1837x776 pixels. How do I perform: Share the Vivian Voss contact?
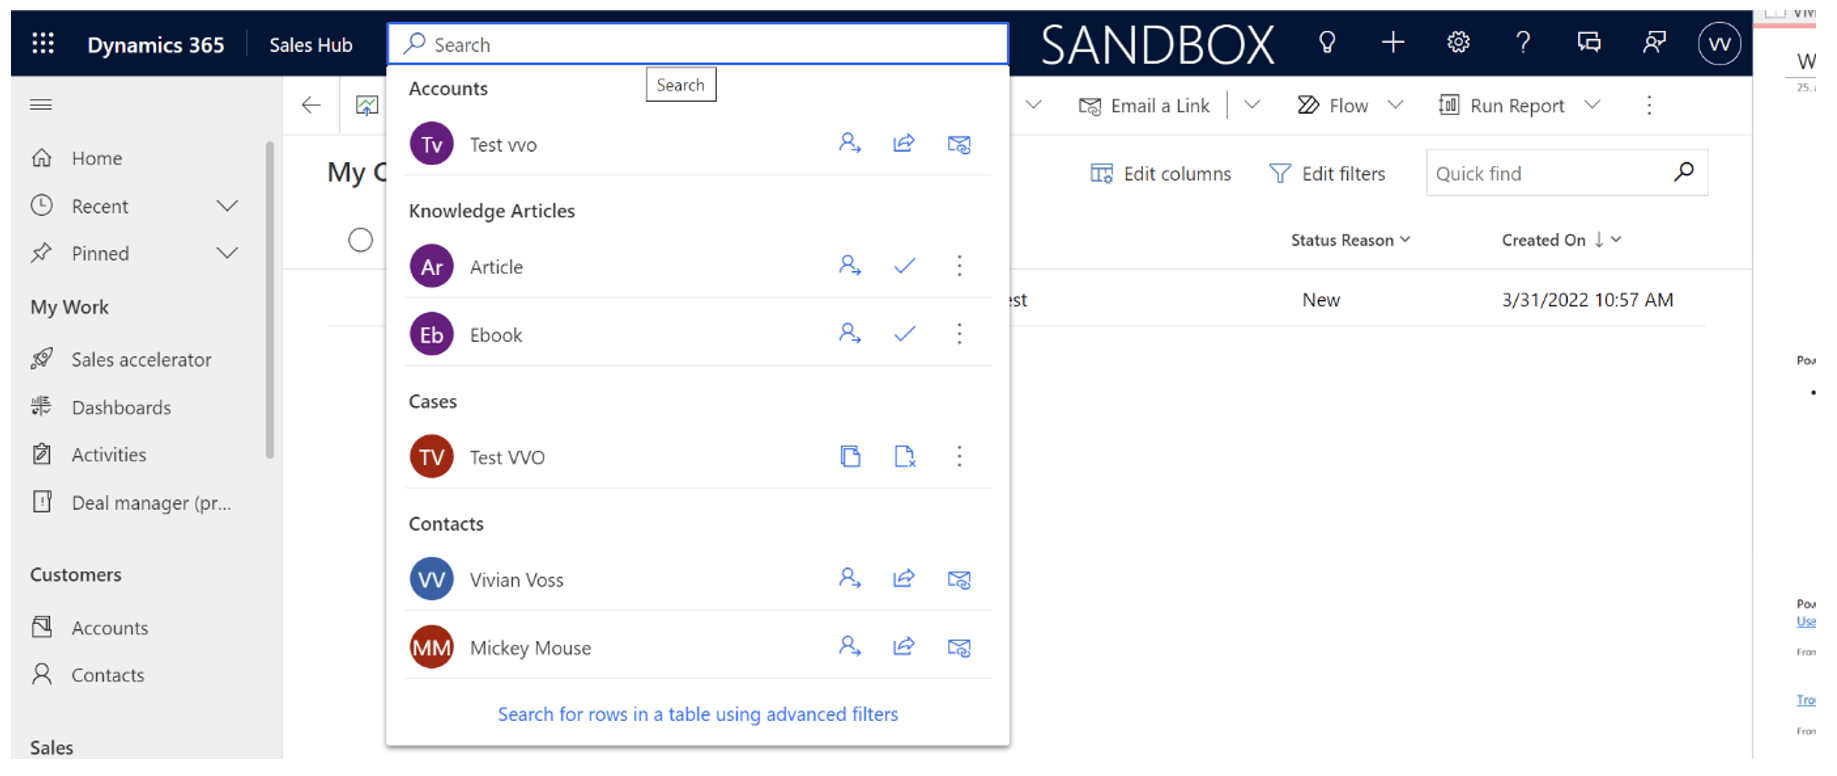(x=904, y=578)
